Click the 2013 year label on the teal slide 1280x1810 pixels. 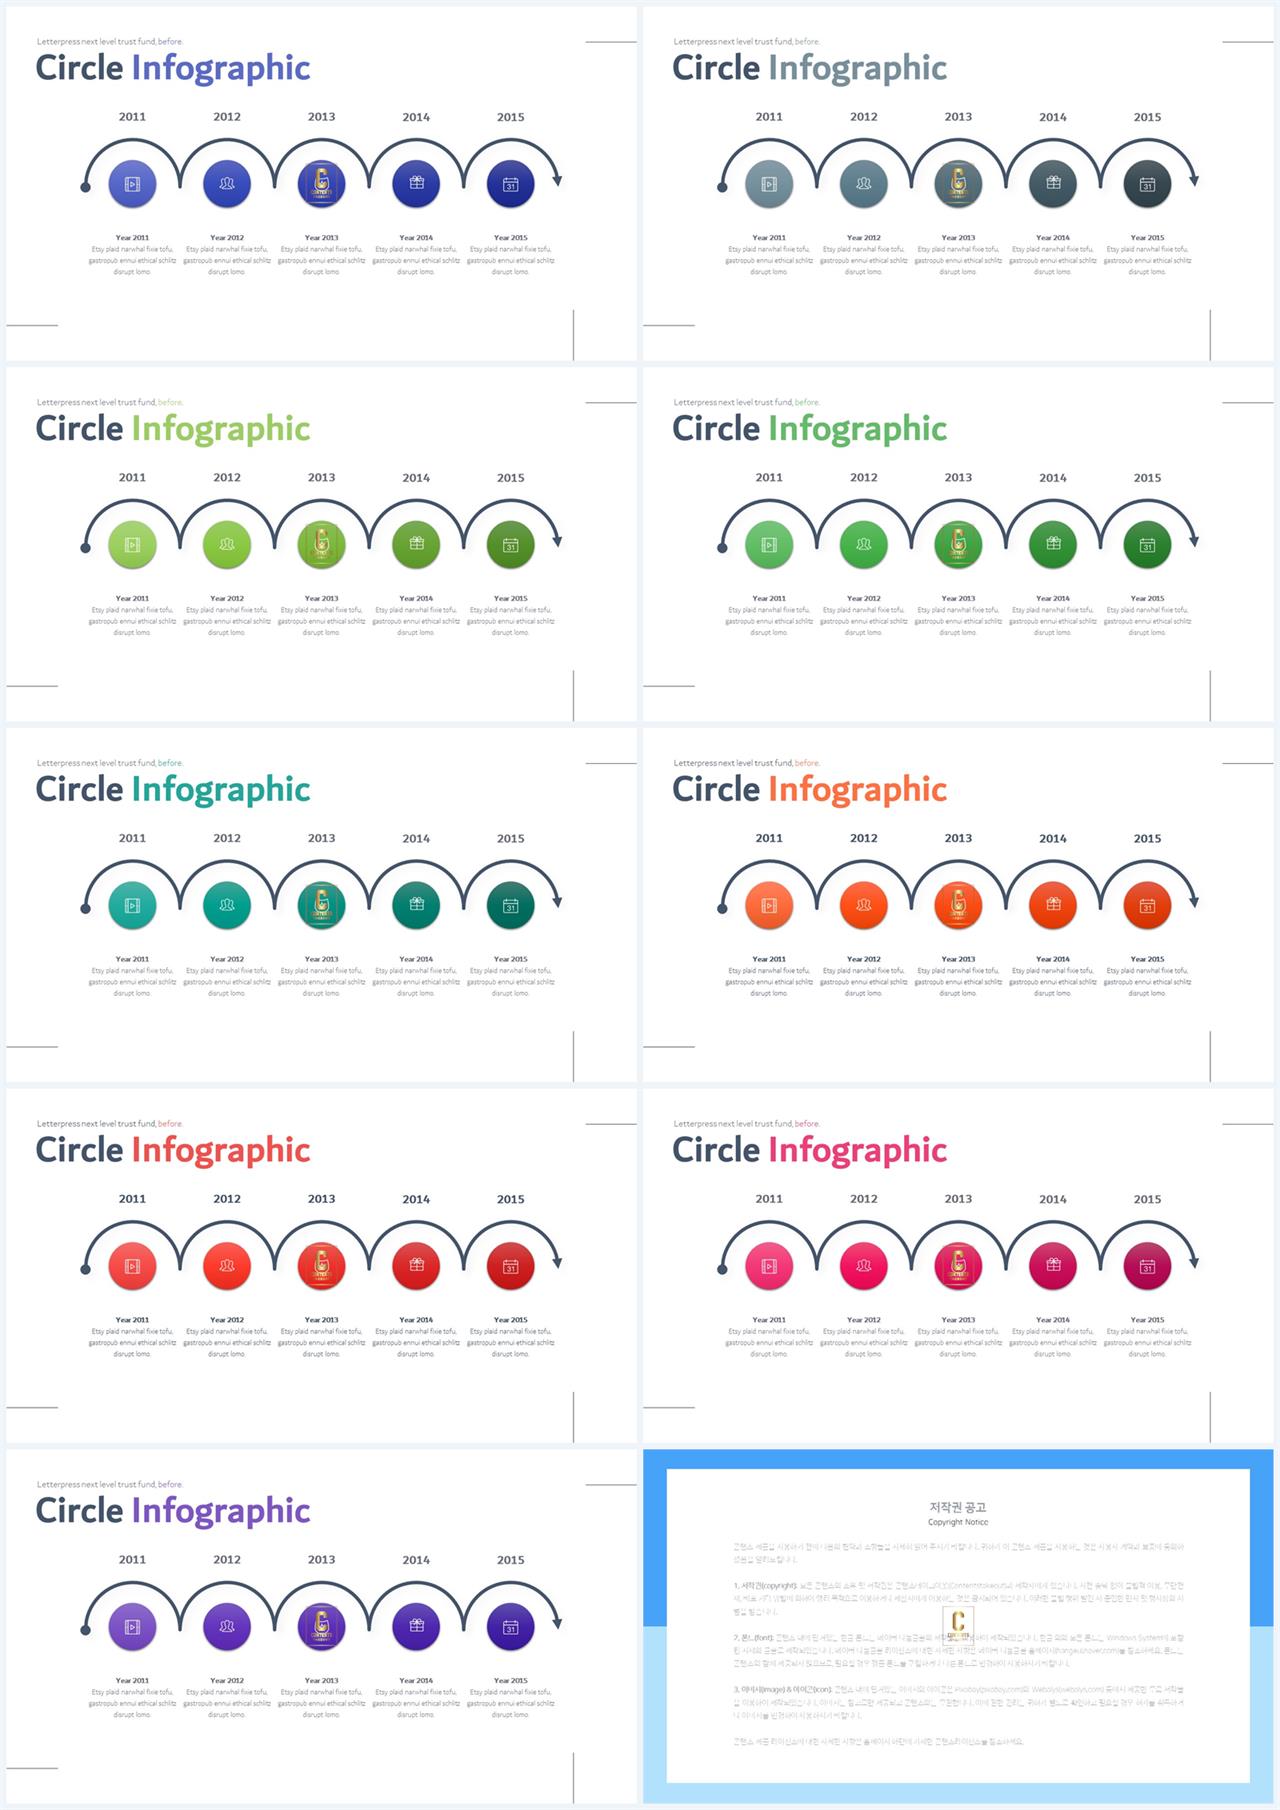pos(322,838)
